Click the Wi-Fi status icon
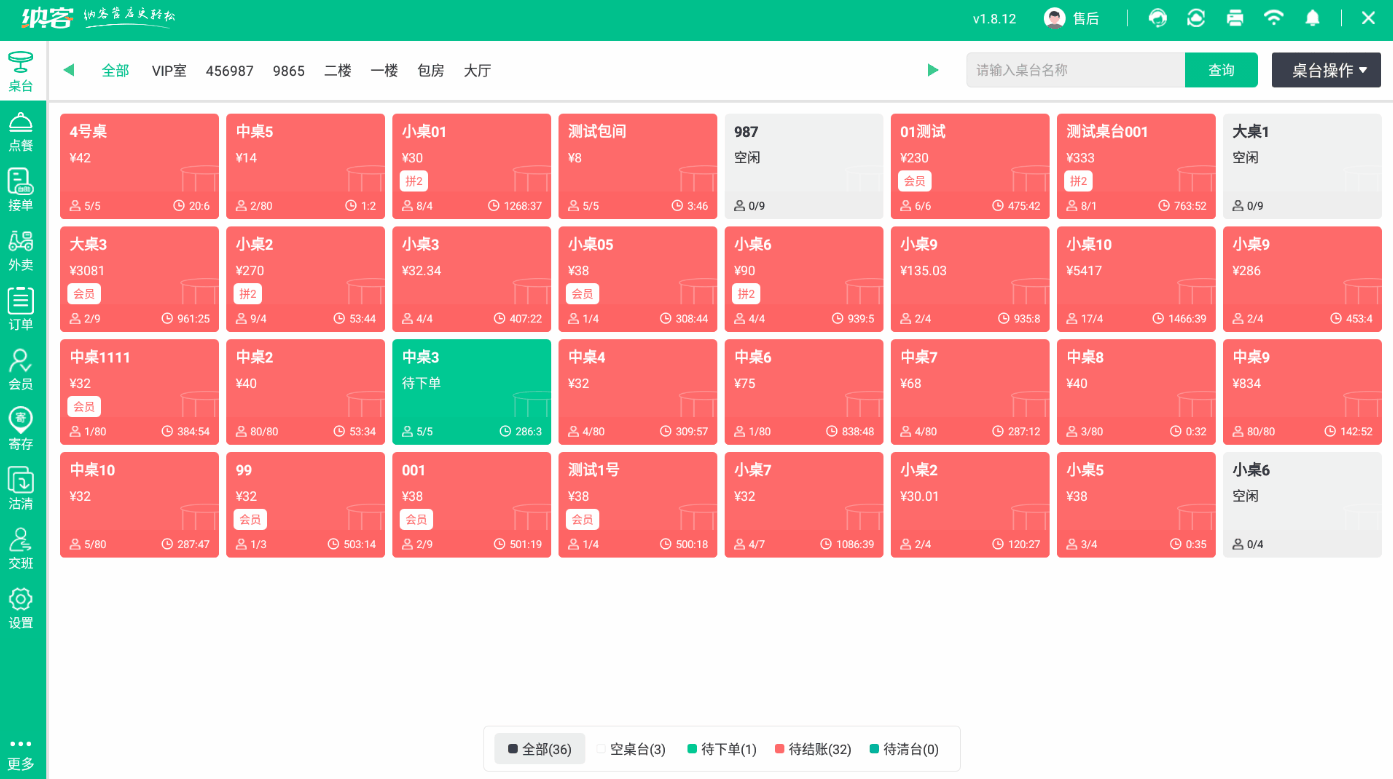The height and width of the screenshot is (779, 1393). [1273, 17]
